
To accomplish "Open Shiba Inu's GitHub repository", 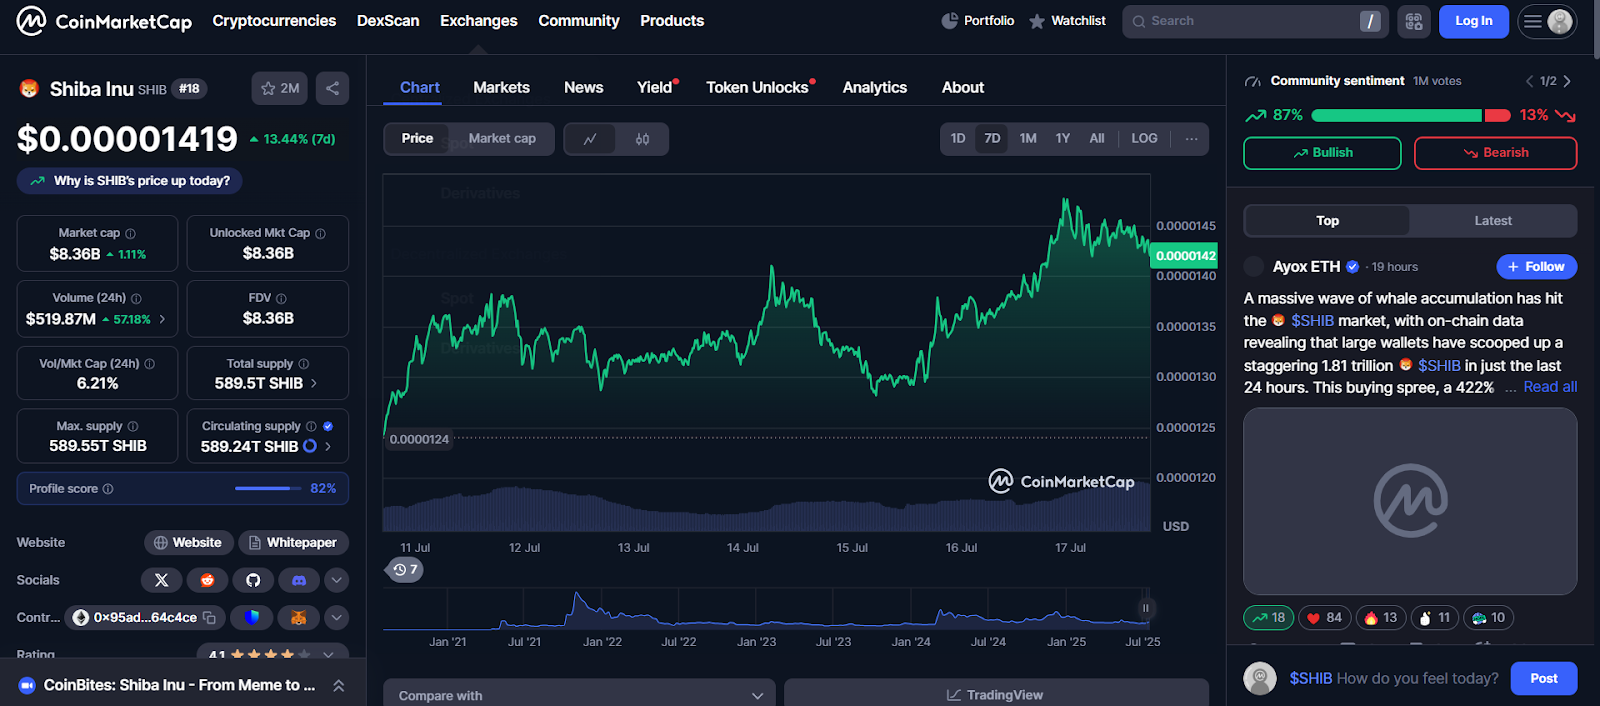I will [x=253, y=580].
